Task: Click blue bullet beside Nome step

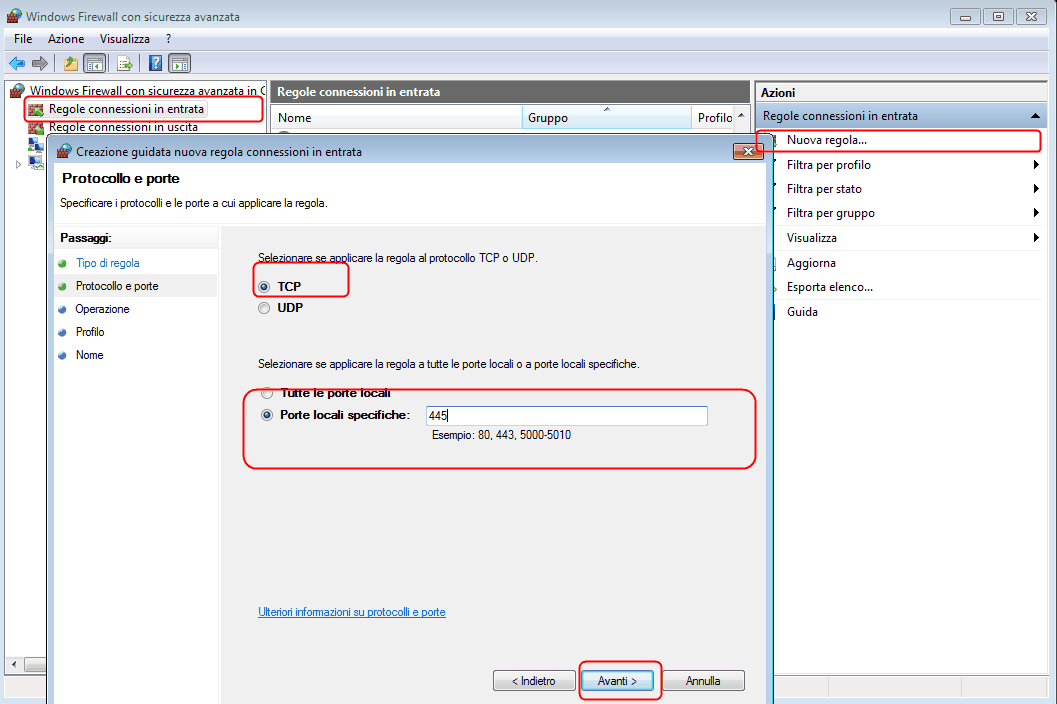Action: pyautogui.click(x=62, y=355)
